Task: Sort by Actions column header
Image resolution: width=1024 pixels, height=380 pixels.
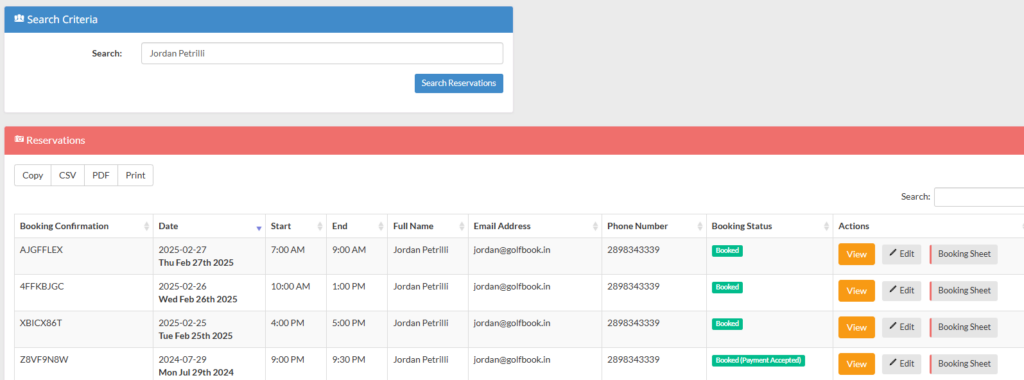Action: (x=928, y=226)
